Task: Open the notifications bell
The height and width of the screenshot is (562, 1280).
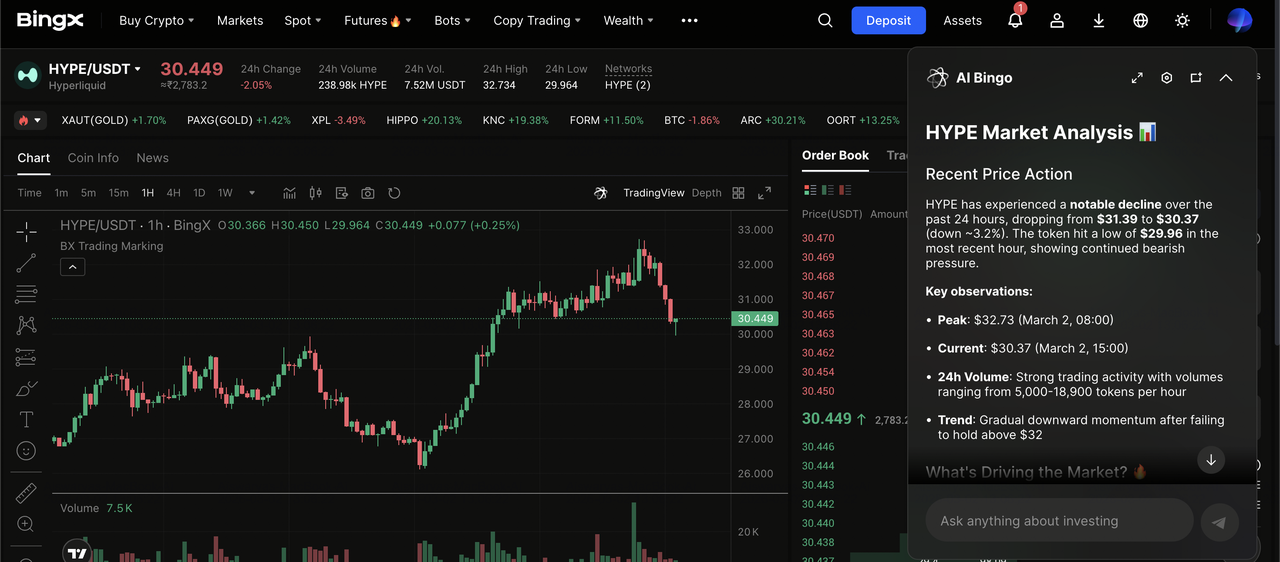Action: [1015, 20]
